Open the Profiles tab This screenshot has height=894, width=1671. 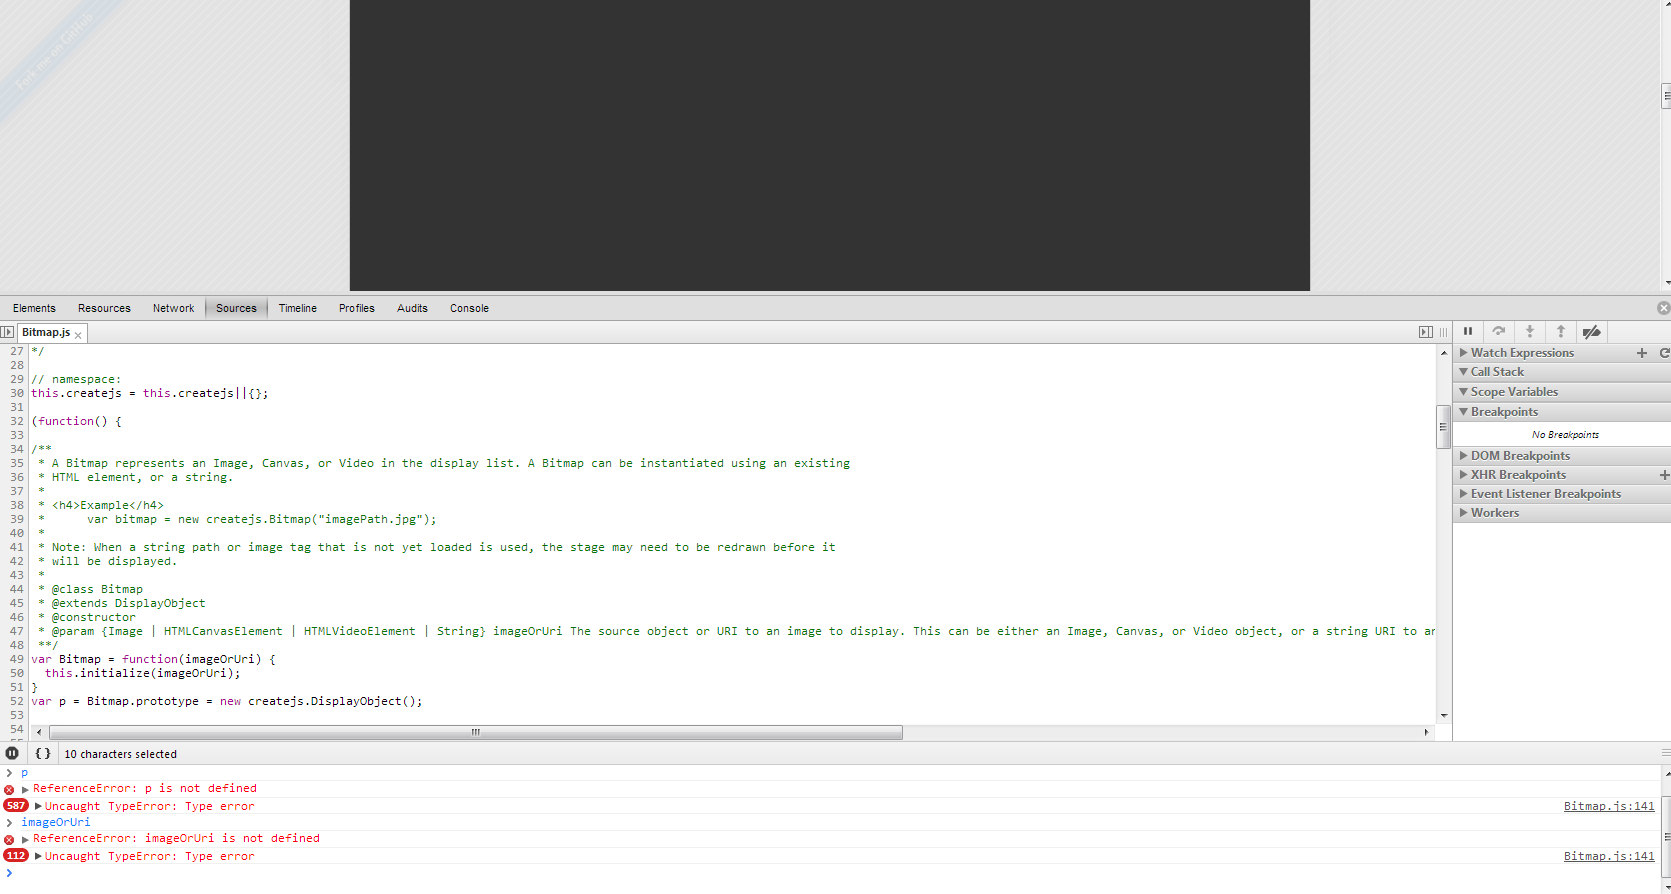356,308
